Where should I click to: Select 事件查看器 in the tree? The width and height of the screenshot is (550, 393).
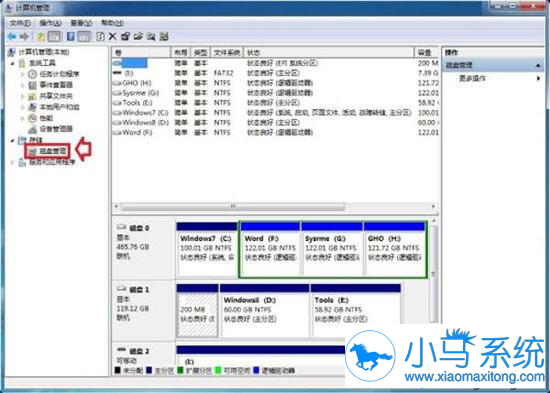tap(56, 85)
